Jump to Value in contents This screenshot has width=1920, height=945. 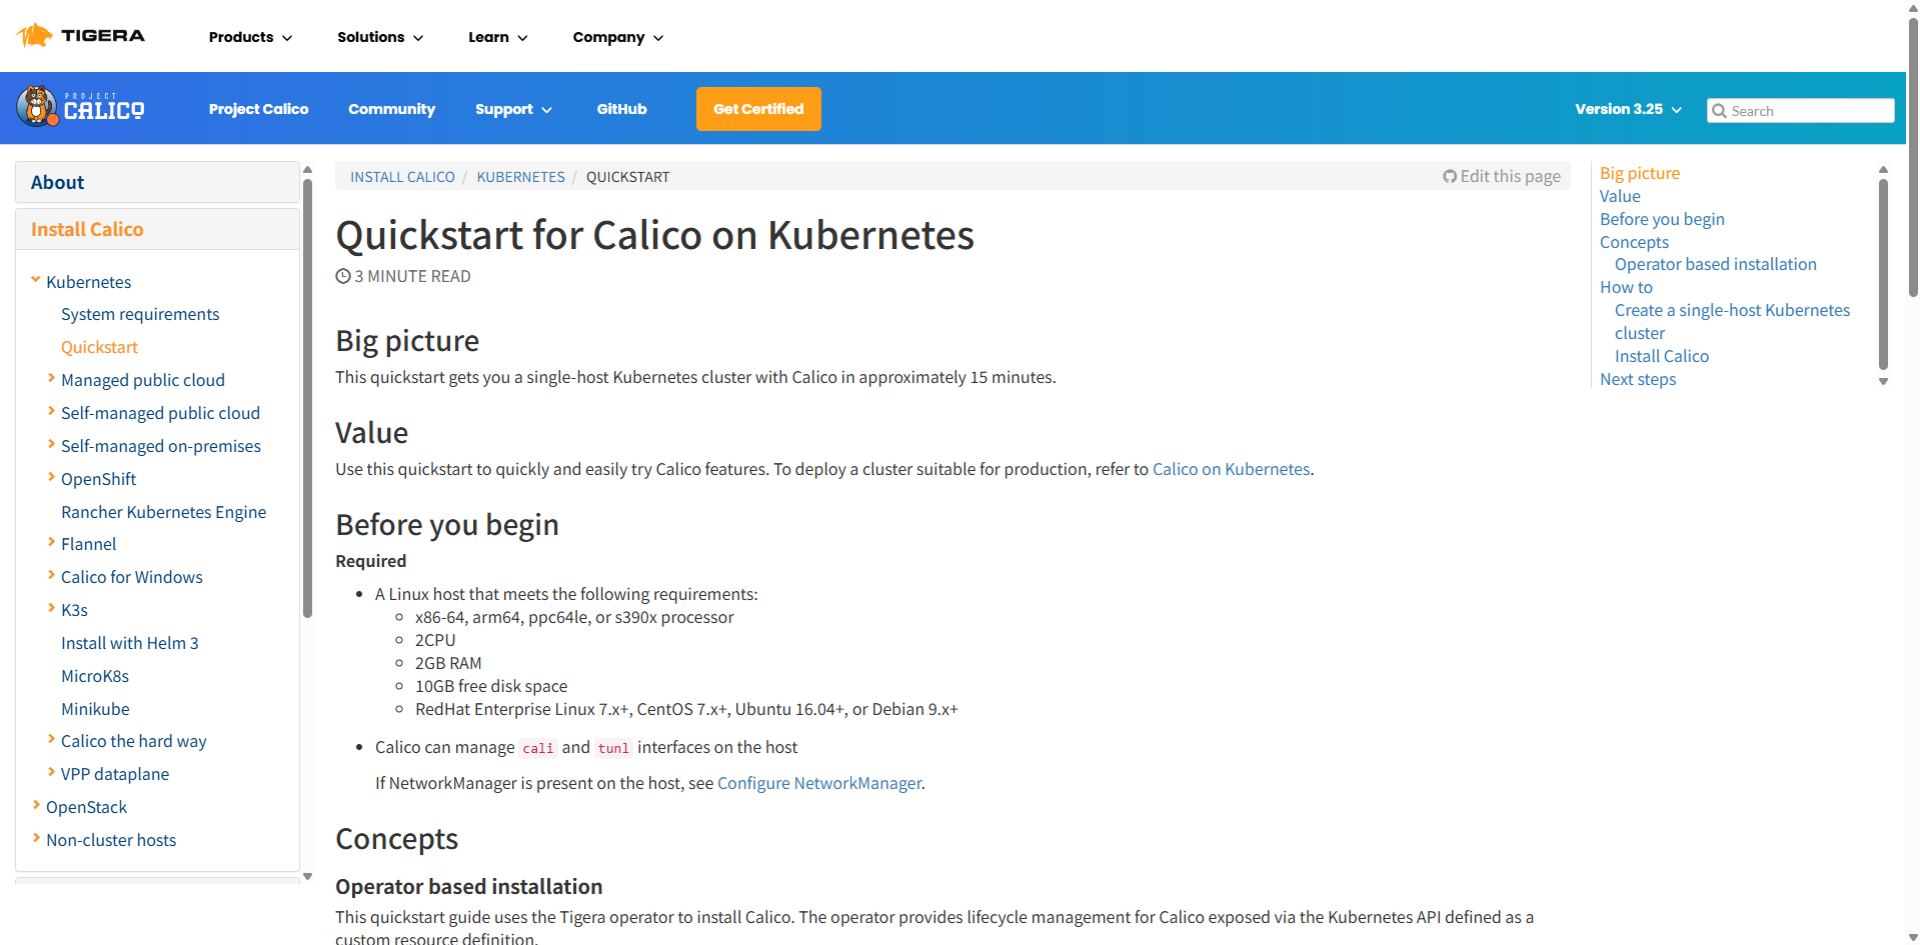point(1620,196)
